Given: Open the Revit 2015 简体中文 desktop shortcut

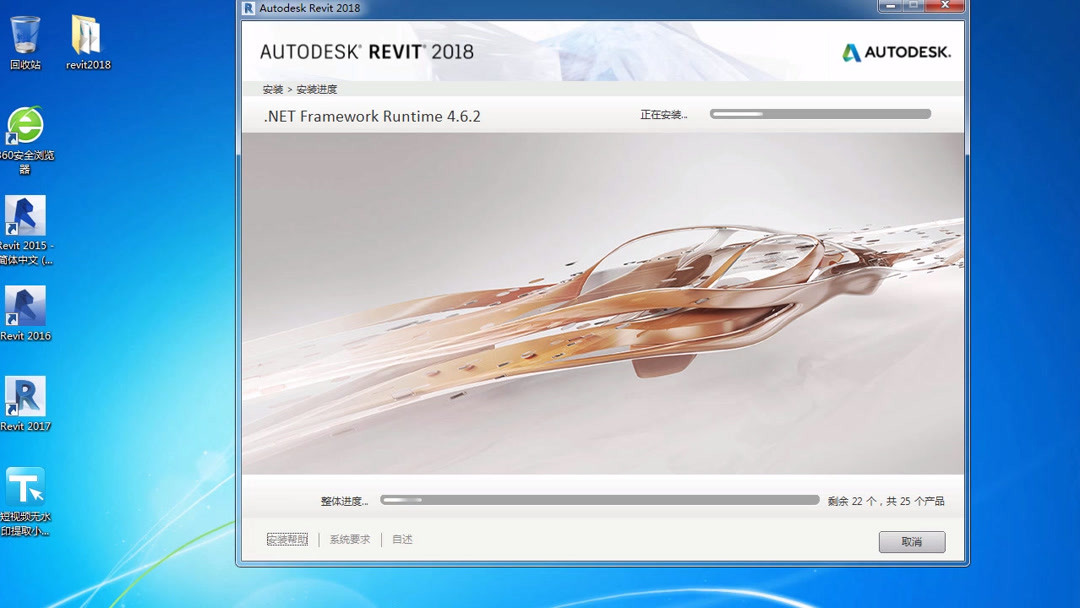Looking at the screenshot, I should coord(25,217).
